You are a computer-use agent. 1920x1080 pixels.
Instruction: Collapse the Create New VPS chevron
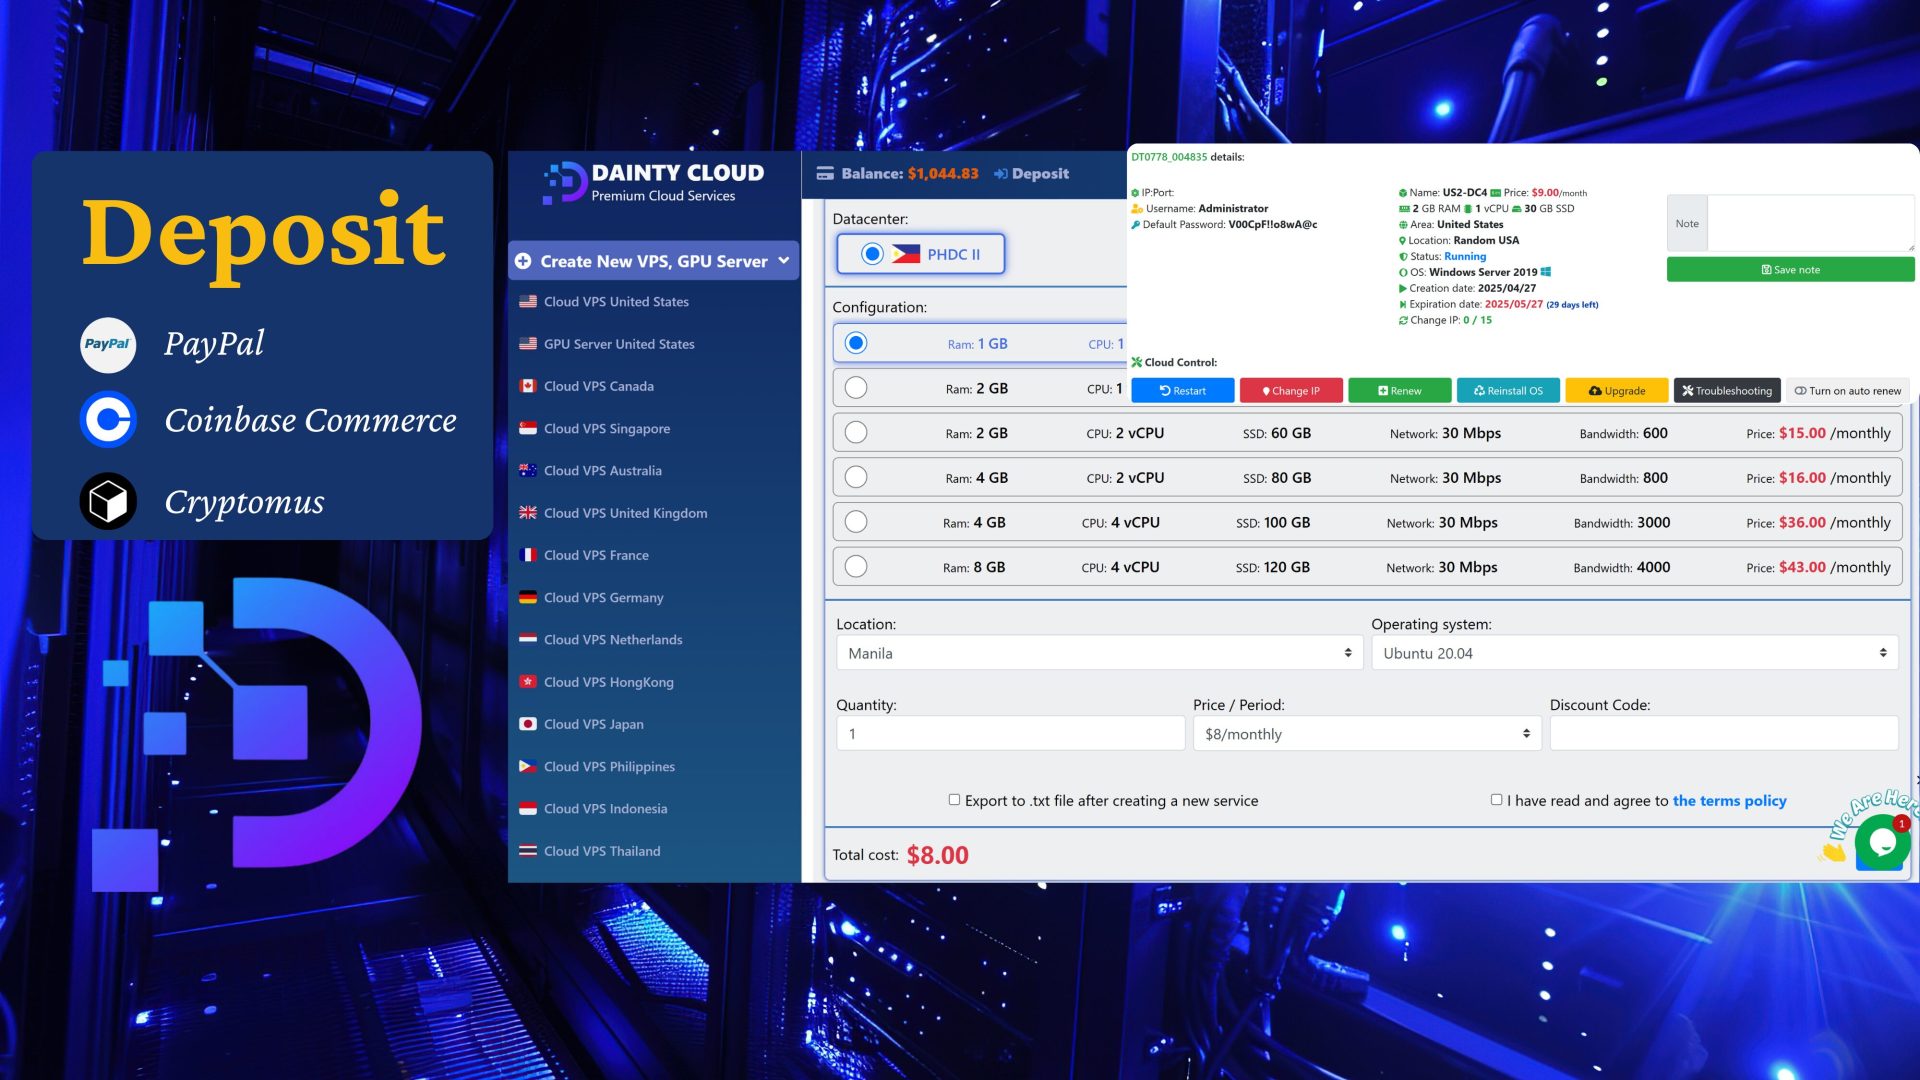[x=784, y=261]
